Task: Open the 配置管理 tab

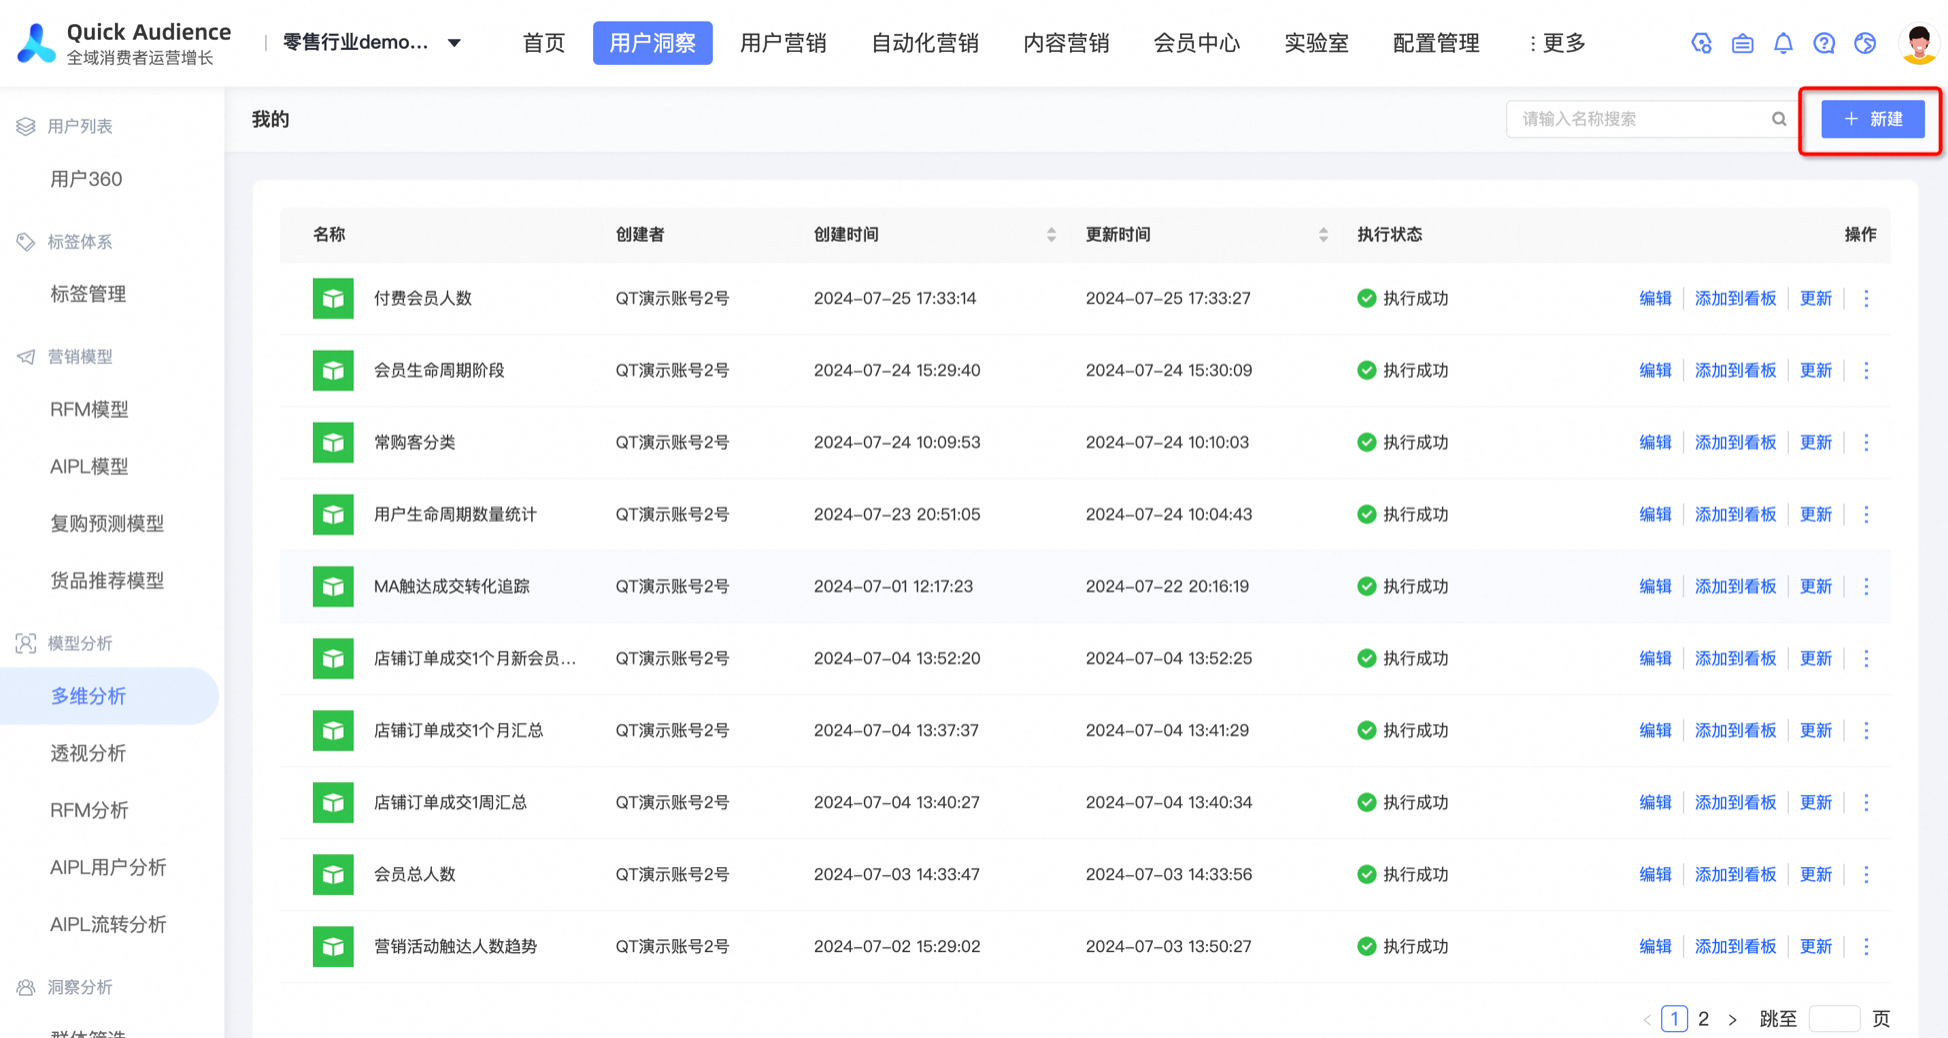Action: click(1436, 43)
